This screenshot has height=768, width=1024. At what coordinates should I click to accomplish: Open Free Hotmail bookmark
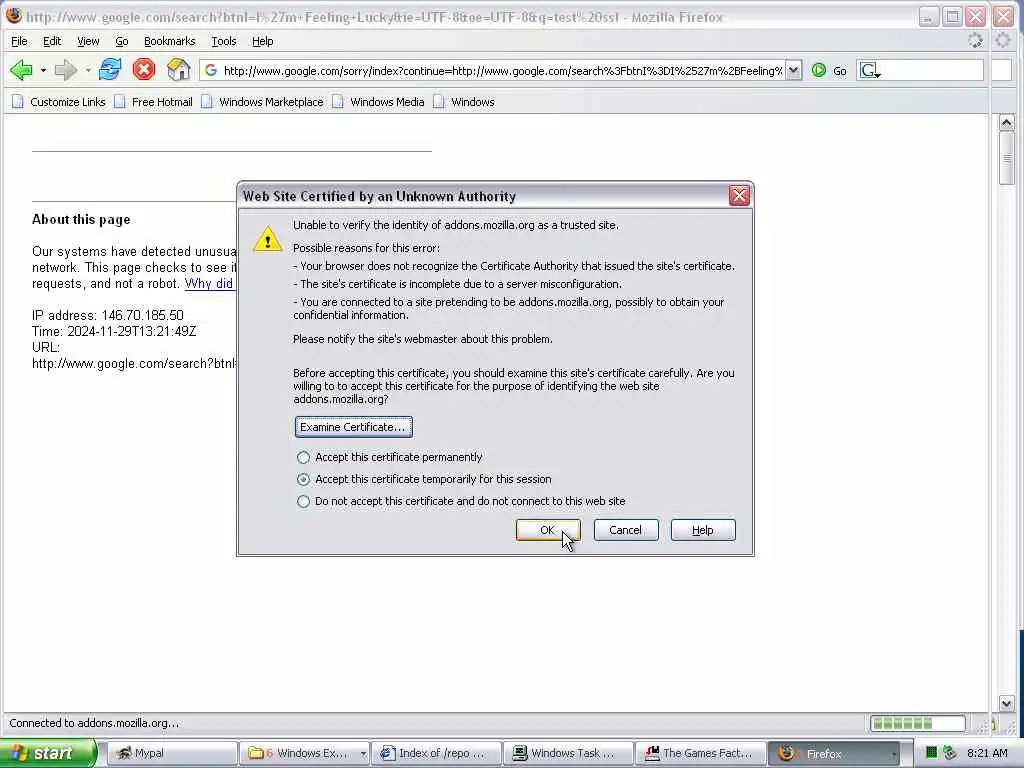pyautogui.click(x=153, y=102)
